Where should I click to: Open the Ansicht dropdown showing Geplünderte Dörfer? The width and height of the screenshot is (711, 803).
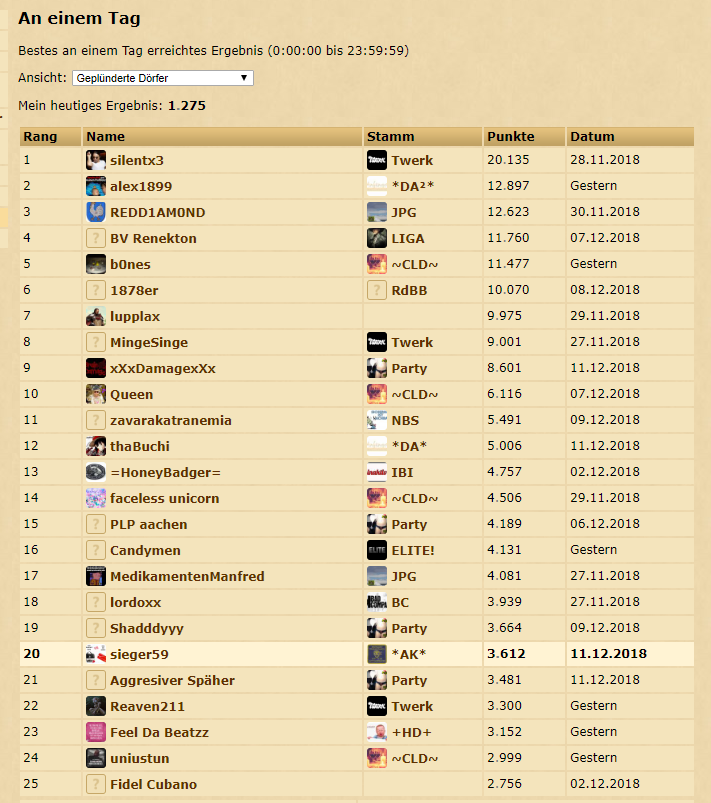pyautogui.click(x=162, y=78)
